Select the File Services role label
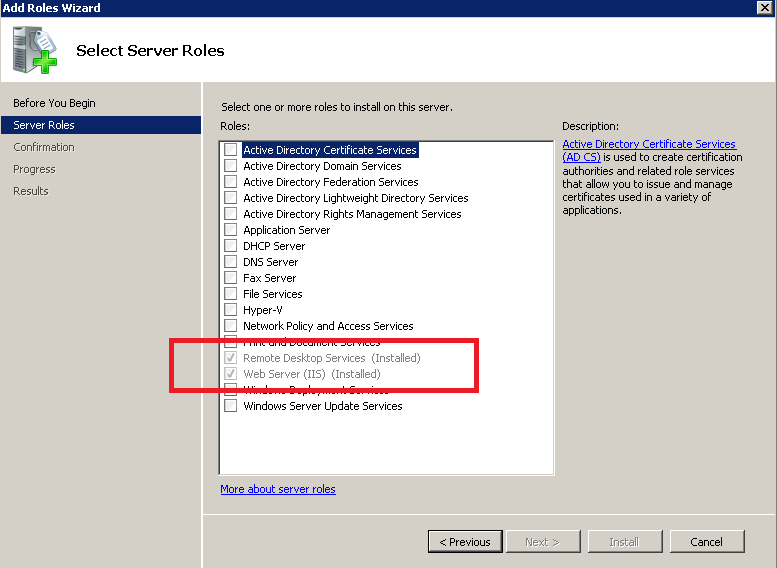This screenshot has width=777, height=568. (x=273, y=294)
